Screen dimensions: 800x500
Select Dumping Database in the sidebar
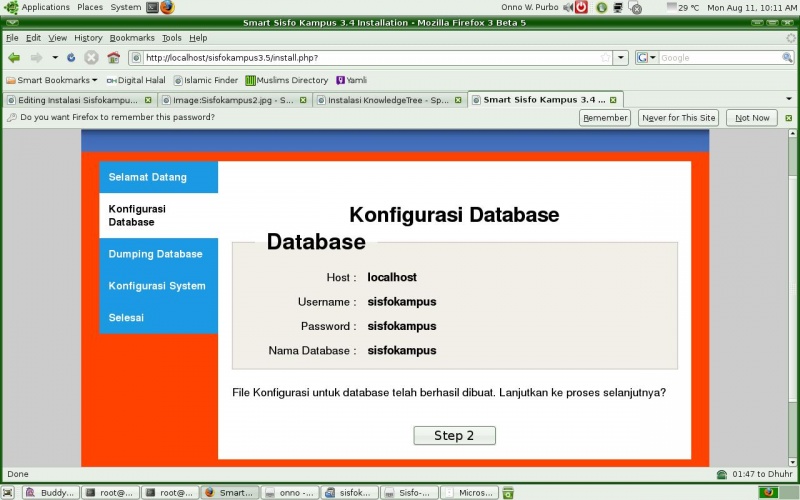pos(156,254)
